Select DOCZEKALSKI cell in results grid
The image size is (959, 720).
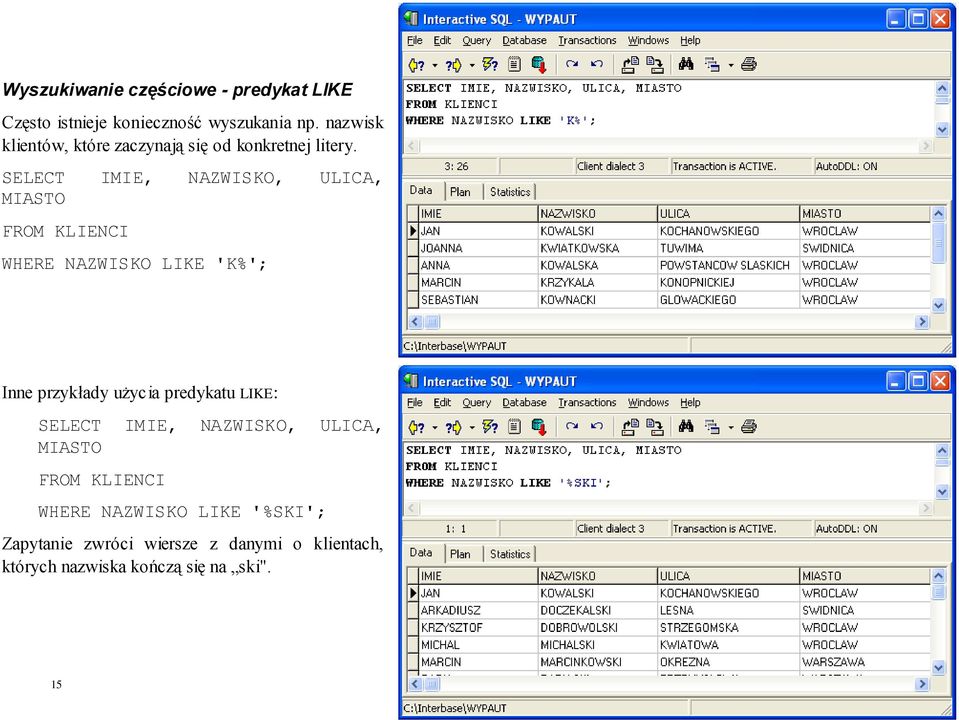coord(598,611)
